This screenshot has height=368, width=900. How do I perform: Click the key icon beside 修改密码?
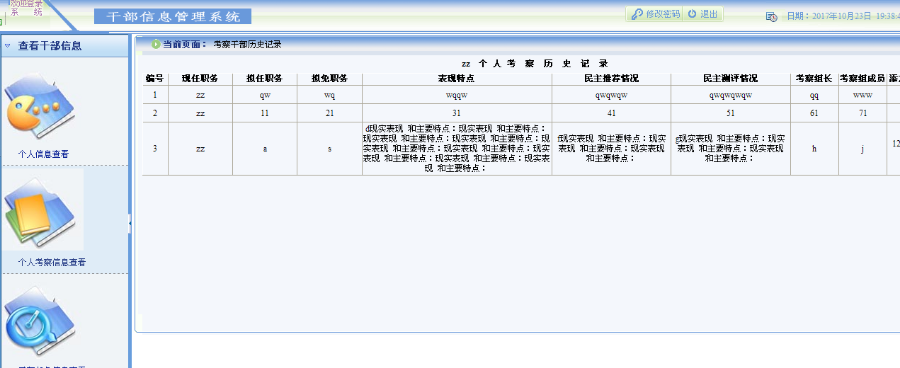point(637,14)
